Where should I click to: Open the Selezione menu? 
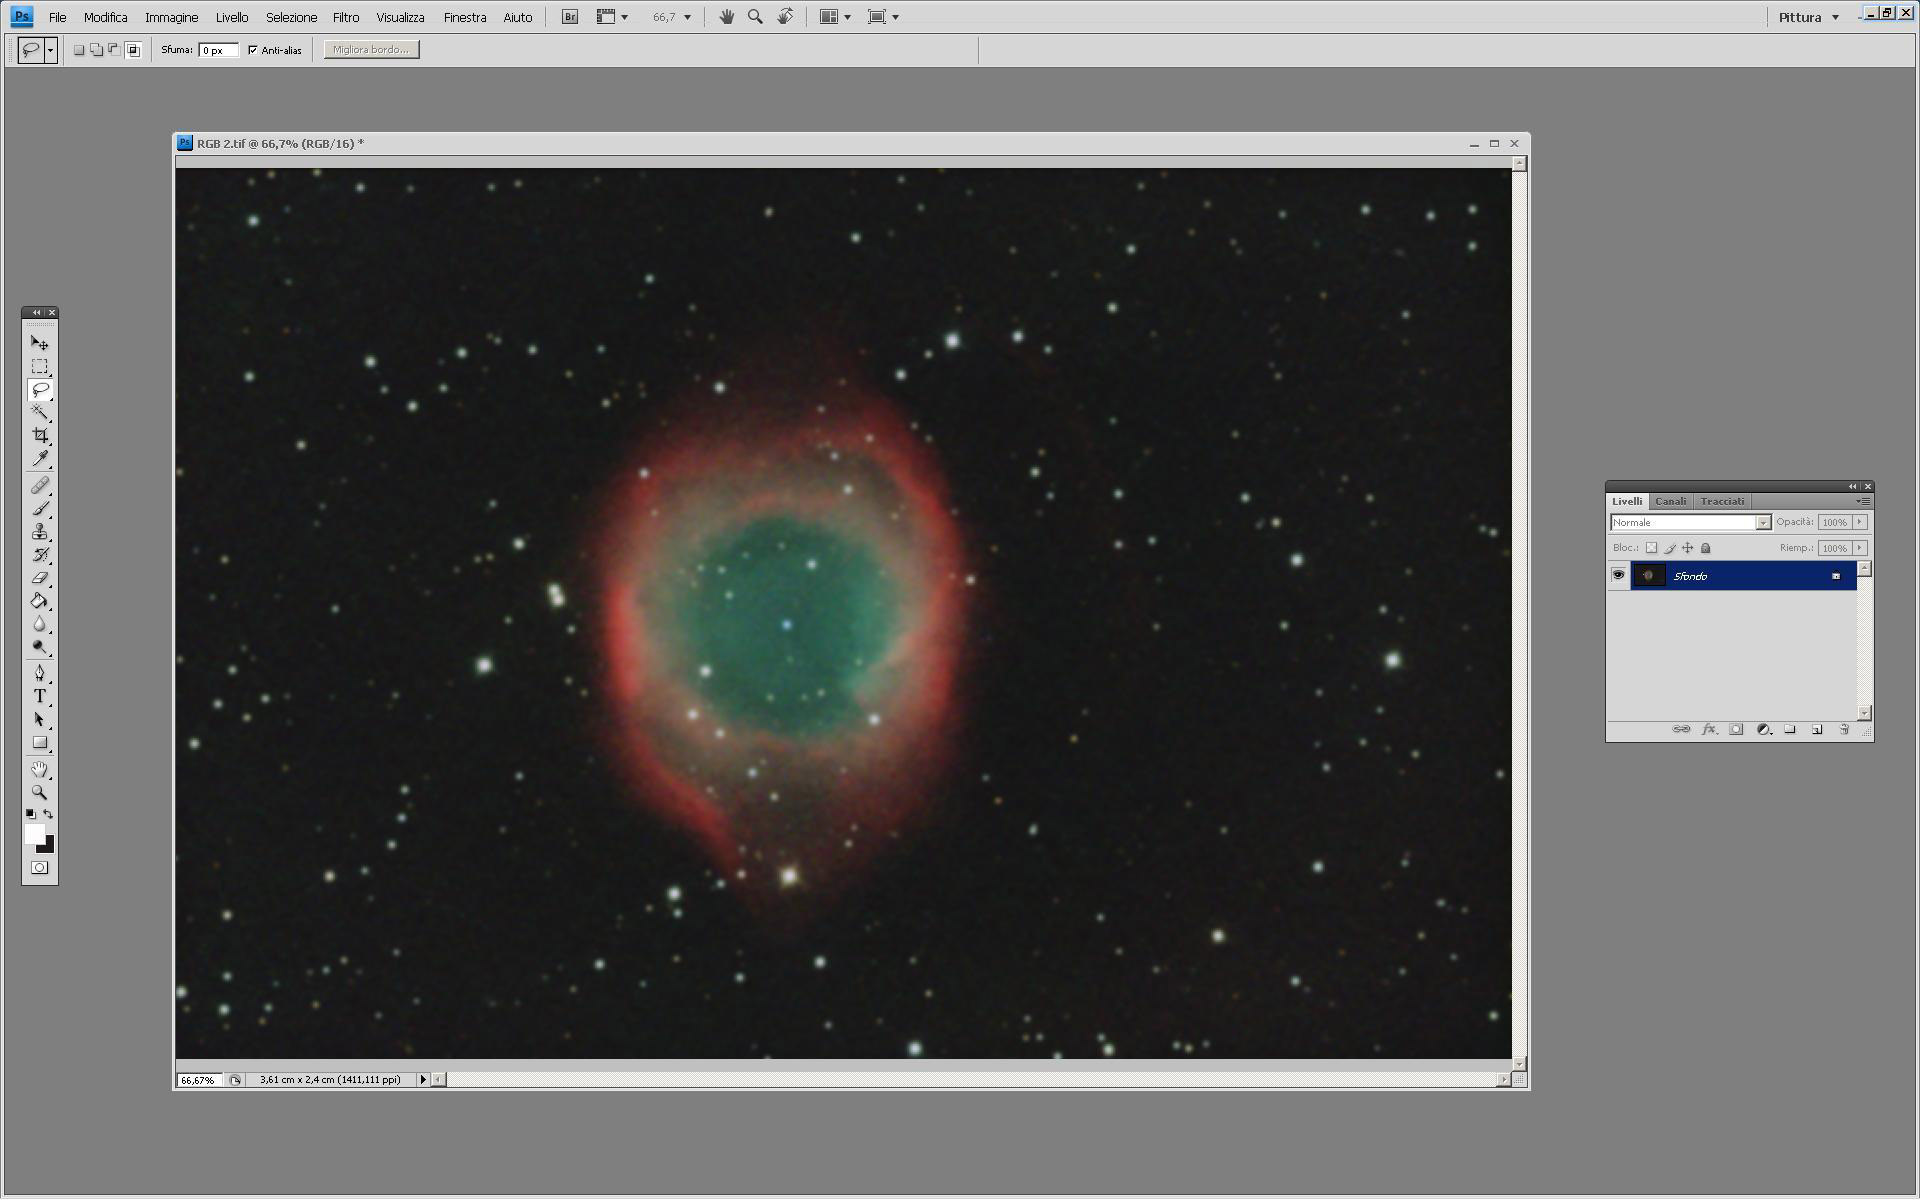click(291, 17)
